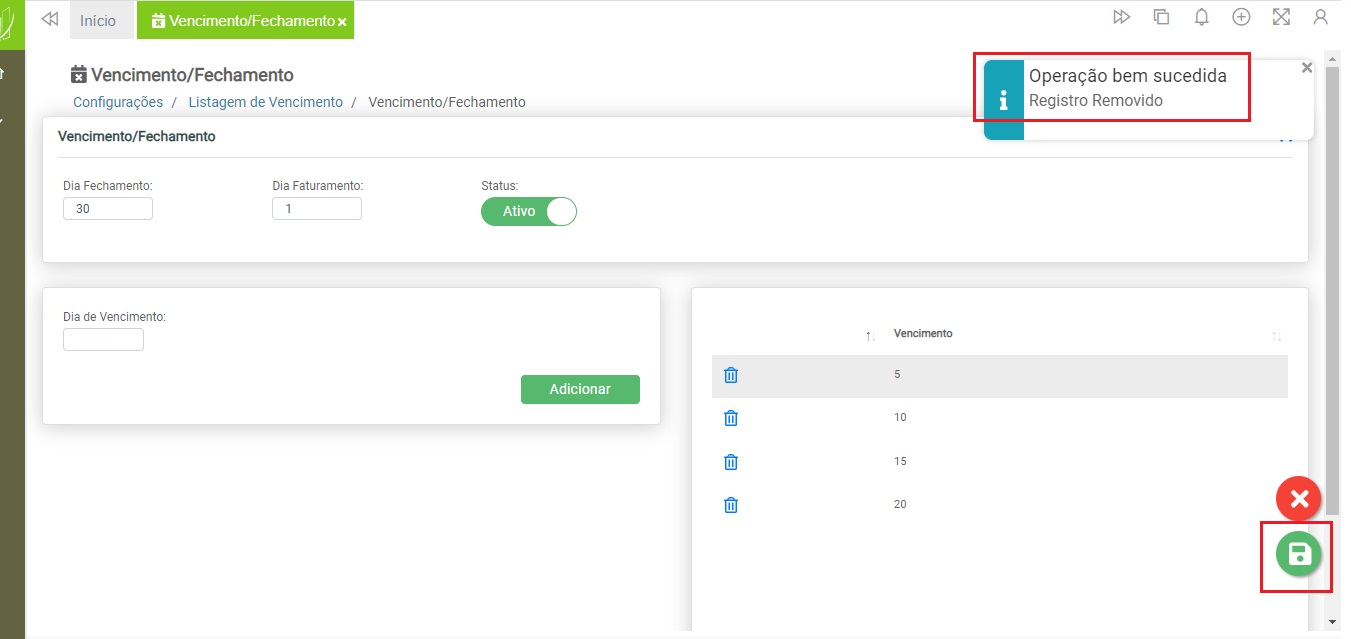The width and height of the screenshot is (1351, 639).
Task: Close the Vencimento/Fechamento tab
Action: tap(342, 22)
